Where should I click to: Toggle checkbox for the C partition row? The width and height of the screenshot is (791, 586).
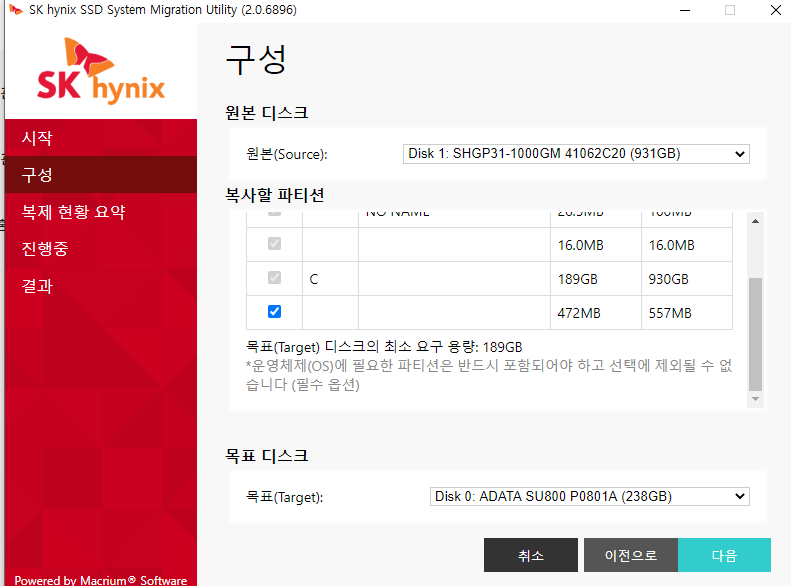click(274, 277)
